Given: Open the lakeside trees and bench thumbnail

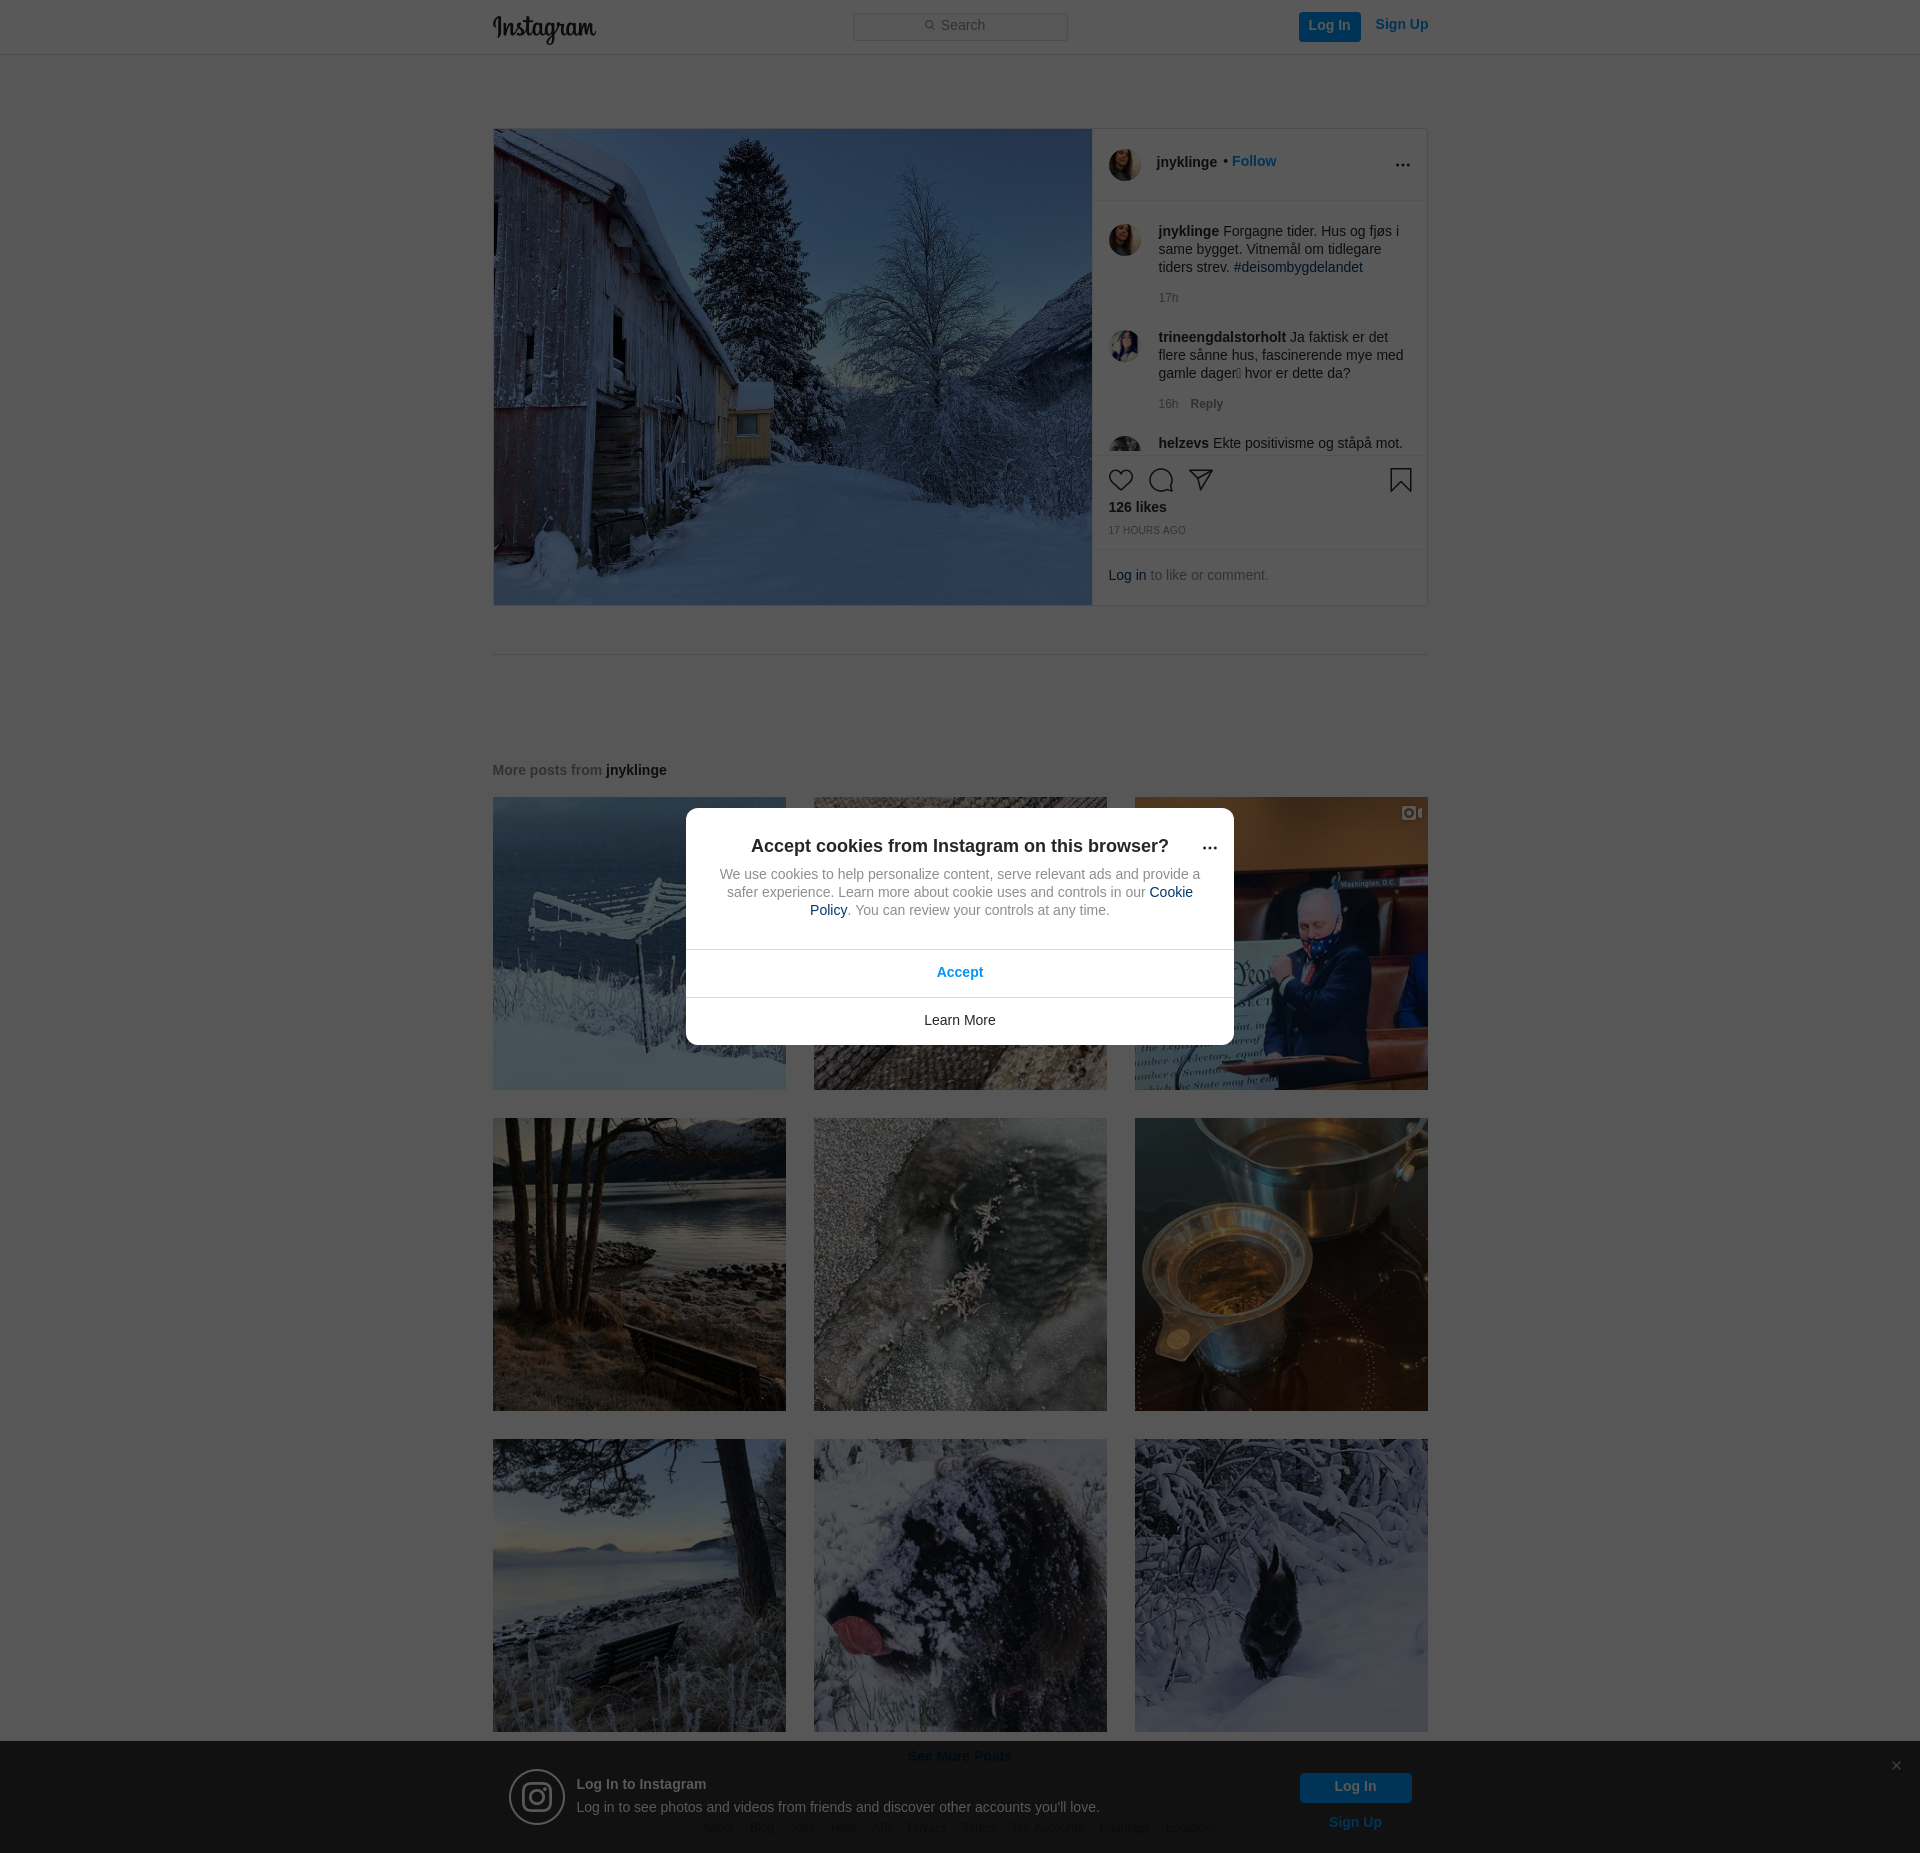Looking at the screenshot, I should click(x=639, y=1264).
